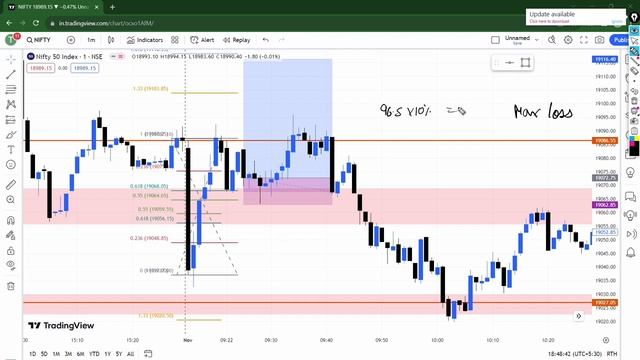Open the ideas lightbulb panel

click(x=631, y=172)
